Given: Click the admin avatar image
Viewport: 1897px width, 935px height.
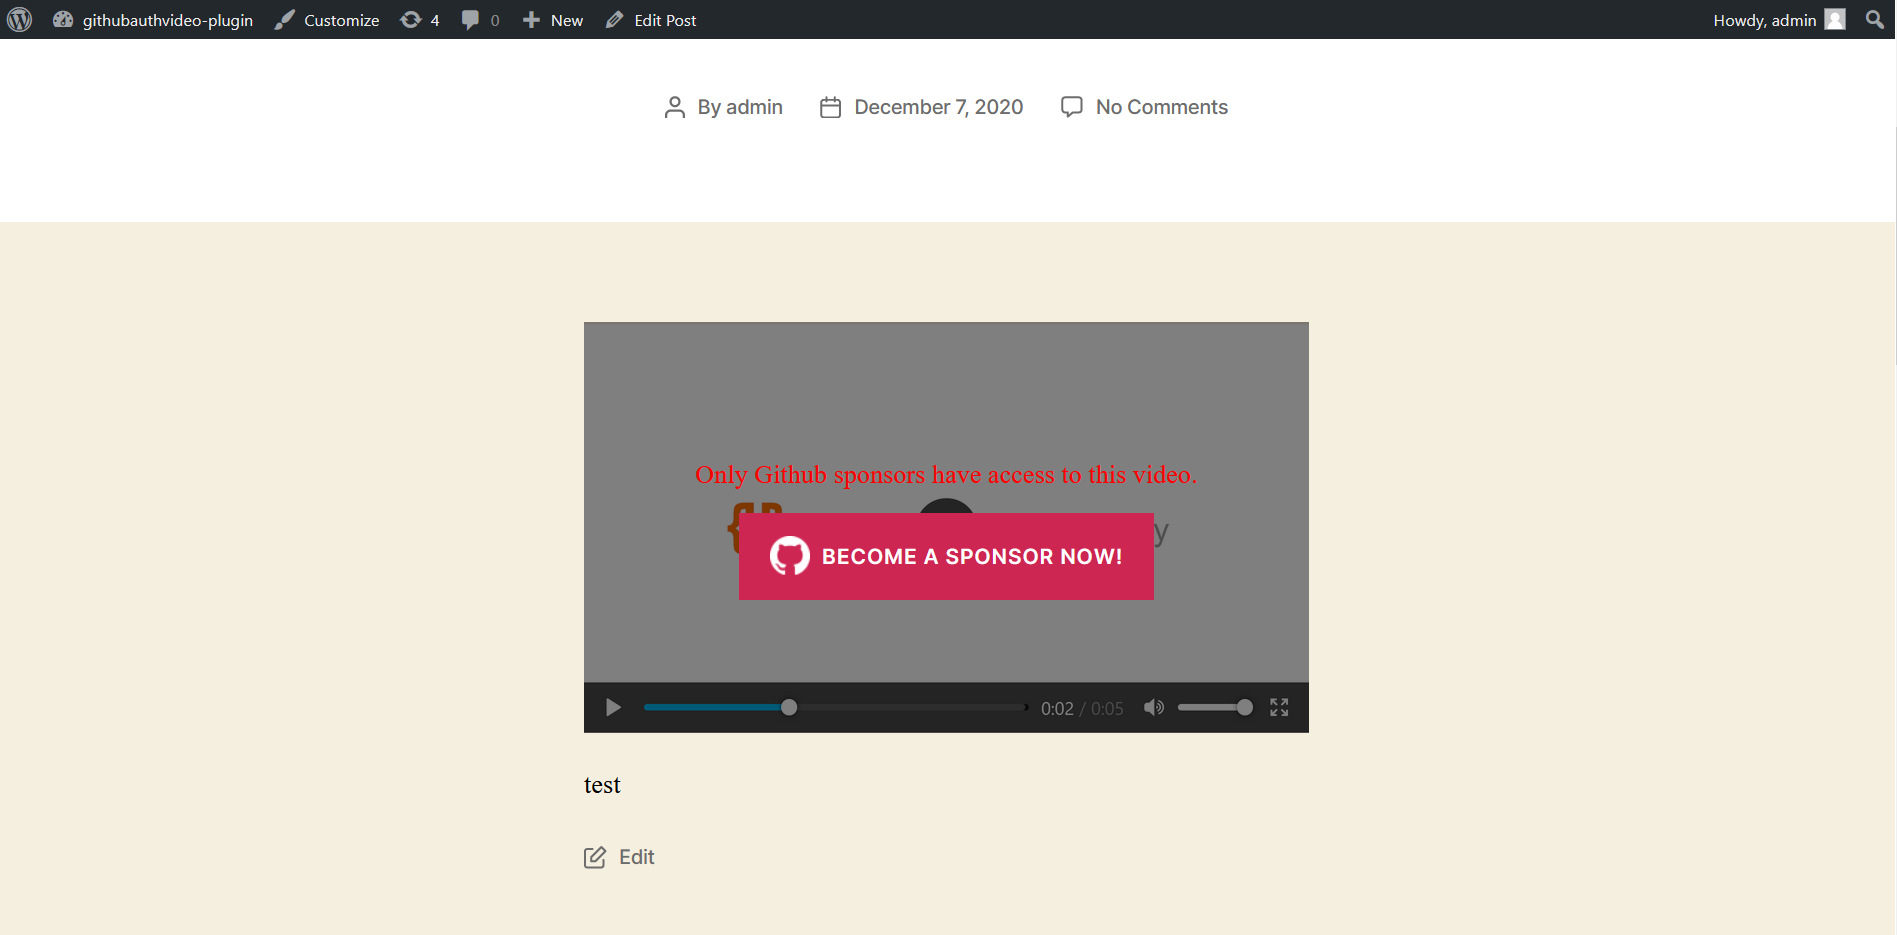Looking at the screenshot, I should (x=1835, y=20).
